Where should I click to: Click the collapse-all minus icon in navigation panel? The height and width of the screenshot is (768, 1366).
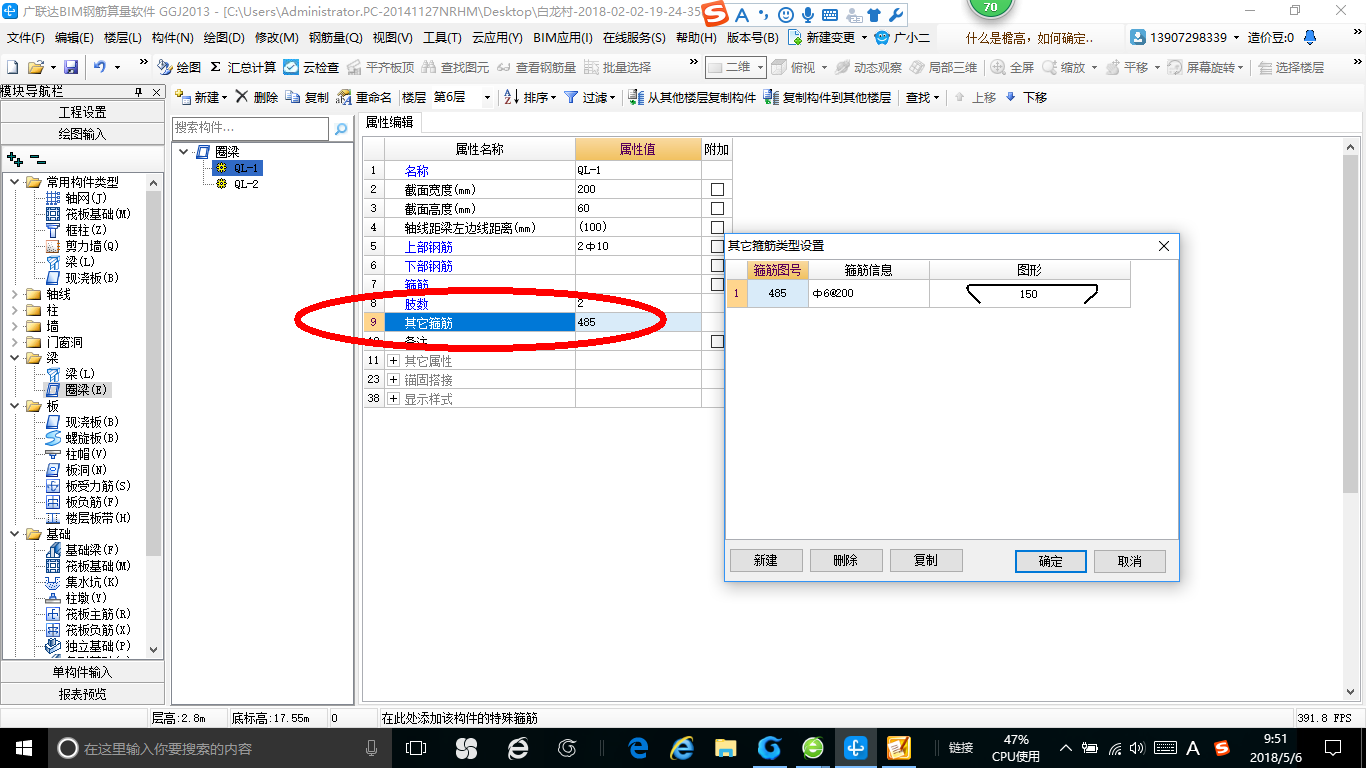point(37,158)
